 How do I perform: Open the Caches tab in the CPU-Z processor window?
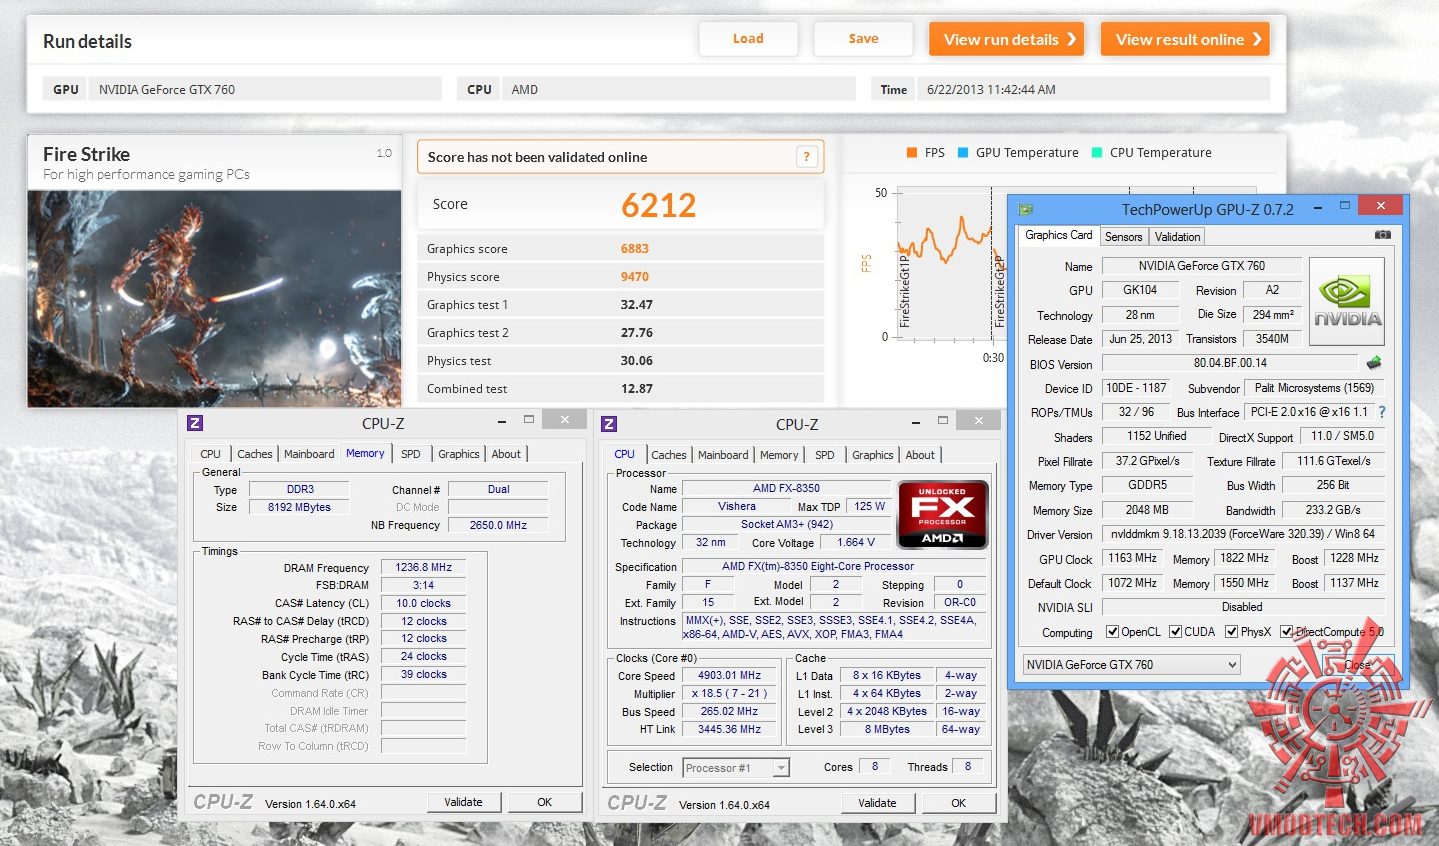click(669, 455)
